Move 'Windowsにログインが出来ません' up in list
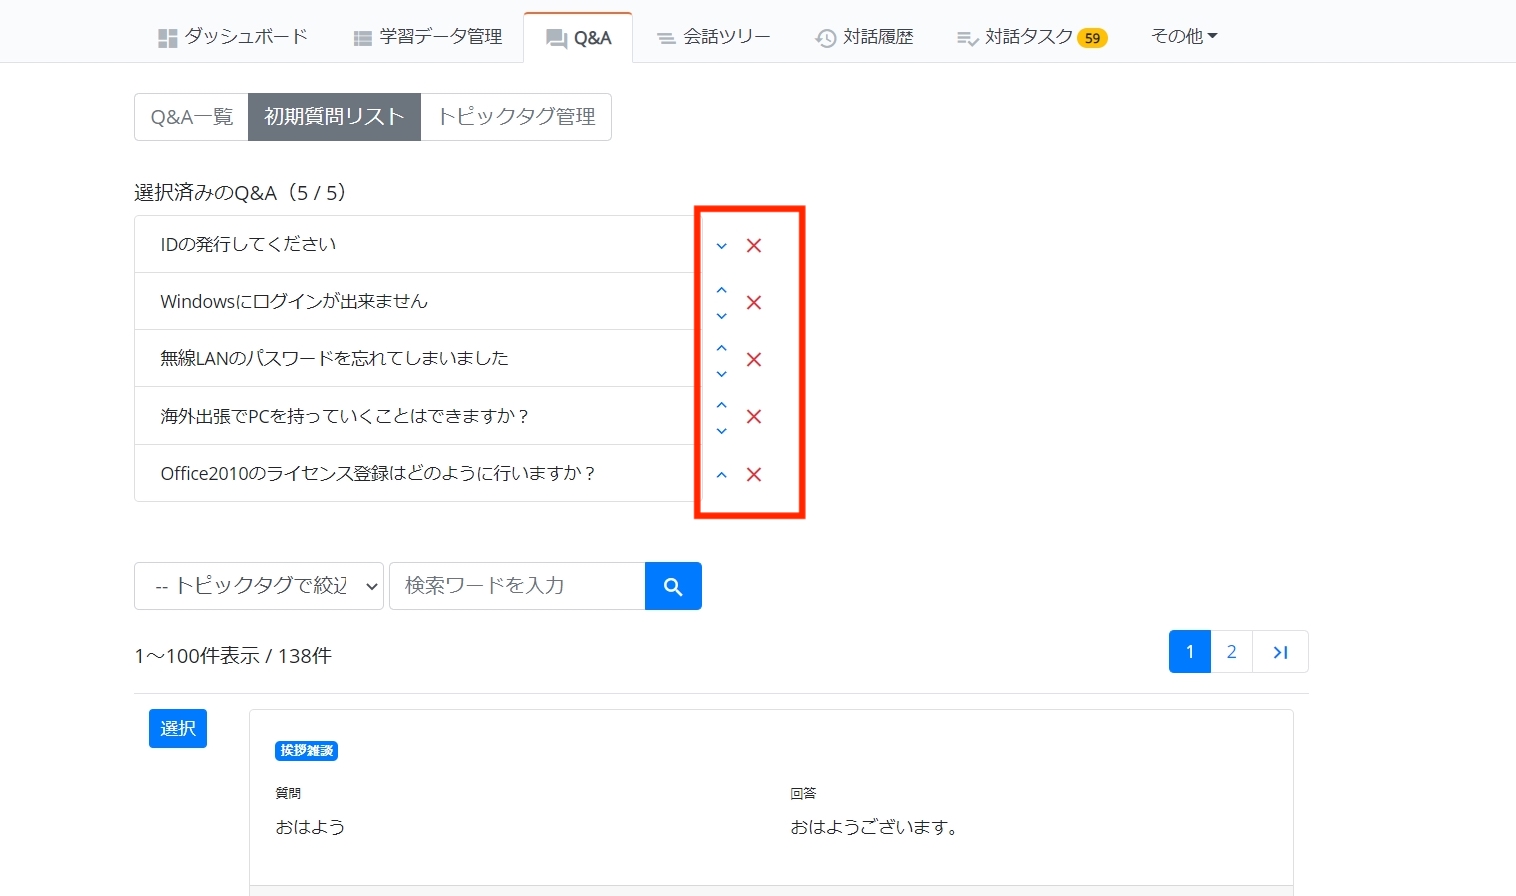 point(721,291)
